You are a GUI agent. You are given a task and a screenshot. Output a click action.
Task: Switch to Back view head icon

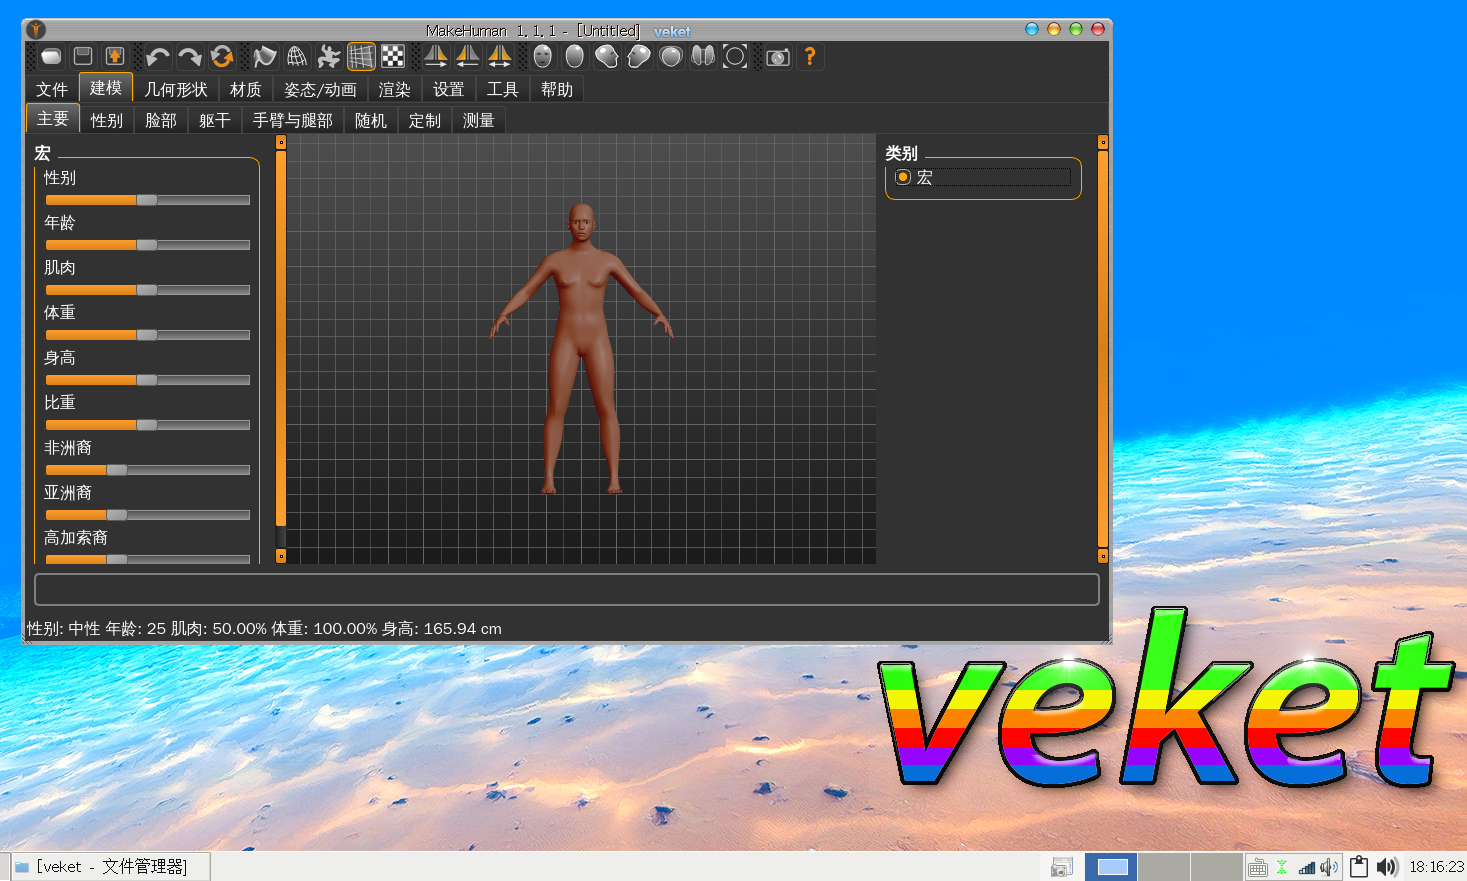click(575, 57)
